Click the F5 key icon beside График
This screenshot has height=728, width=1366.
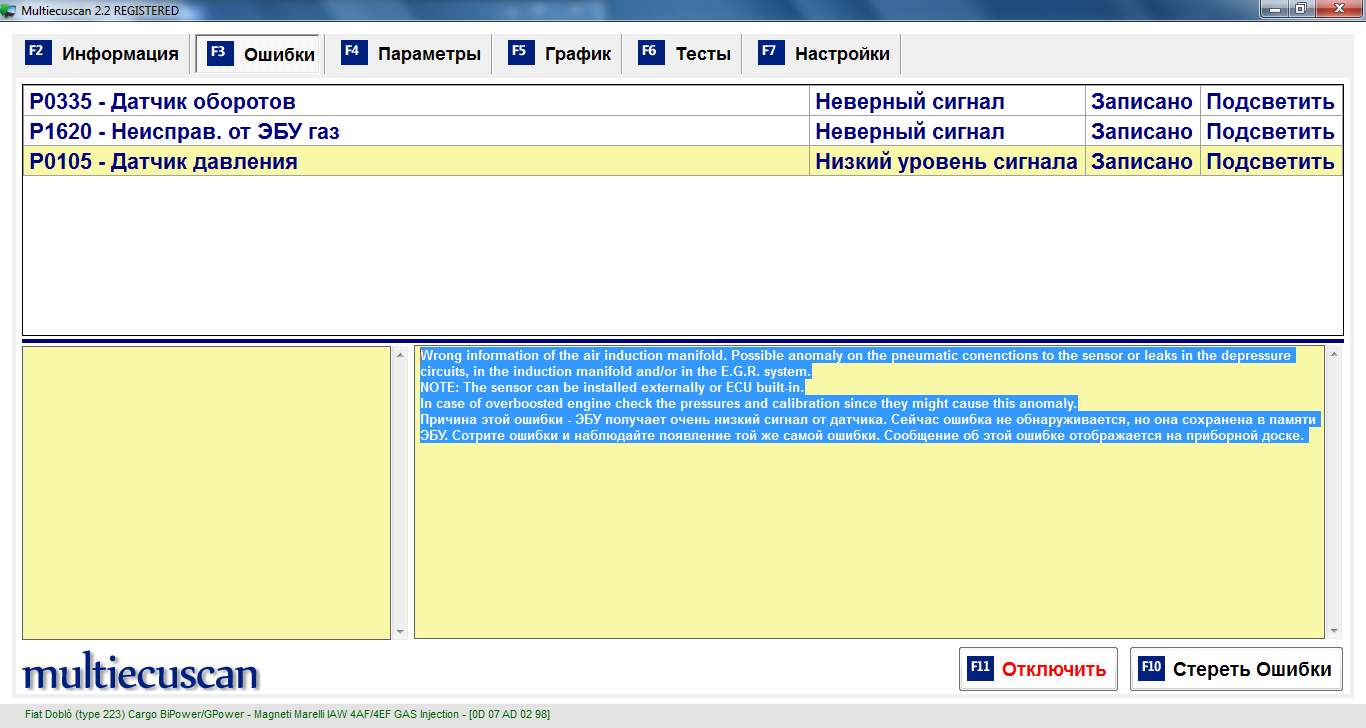(x=521, y=53)
